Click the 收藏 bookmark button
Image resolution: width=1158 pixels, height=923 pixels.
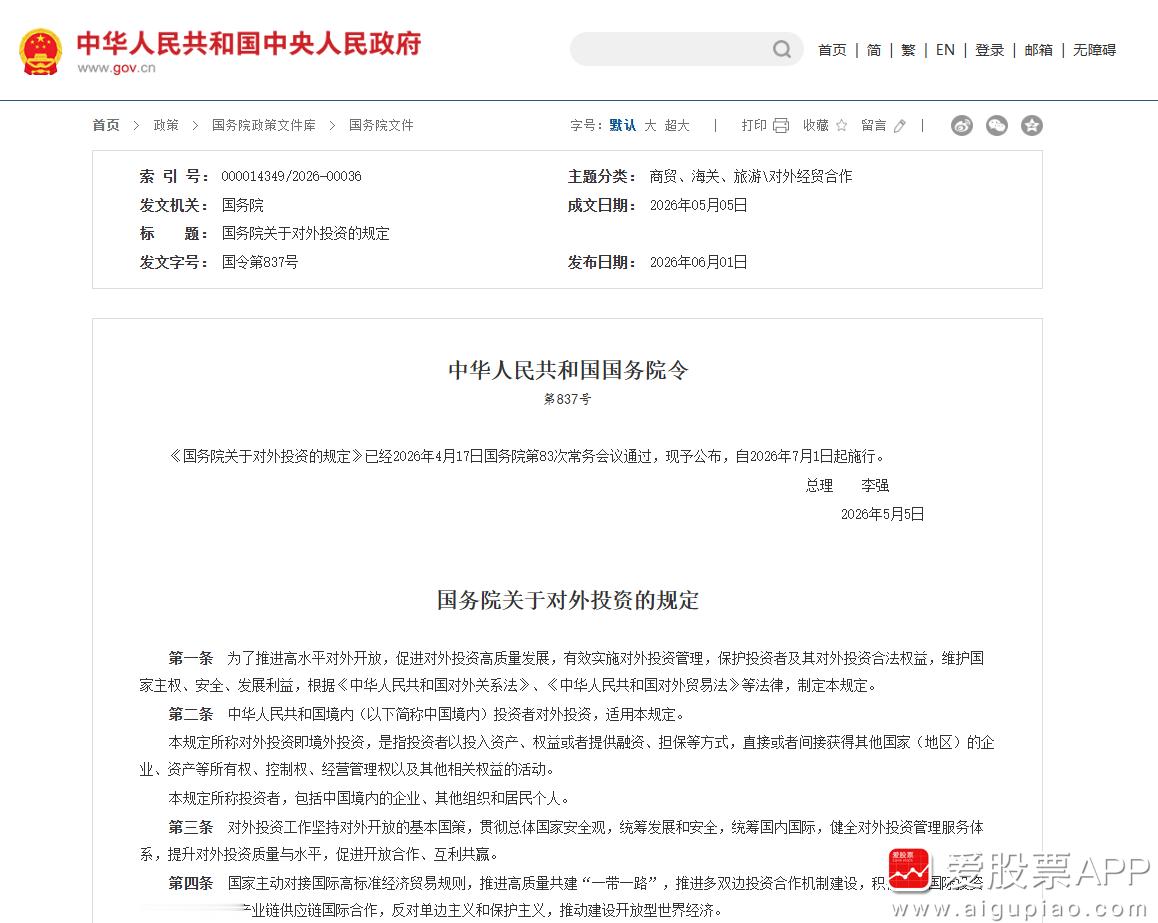tap(816, 125)
